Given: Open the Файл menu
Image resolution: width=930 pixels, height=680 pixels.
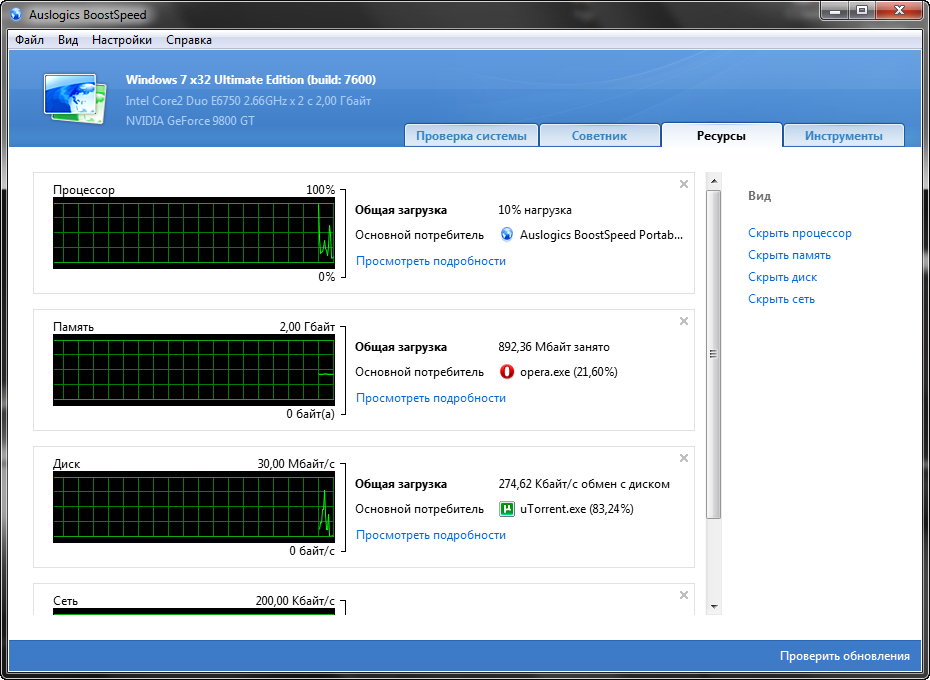Looking at the screenshot, I should tap(30, 40).
